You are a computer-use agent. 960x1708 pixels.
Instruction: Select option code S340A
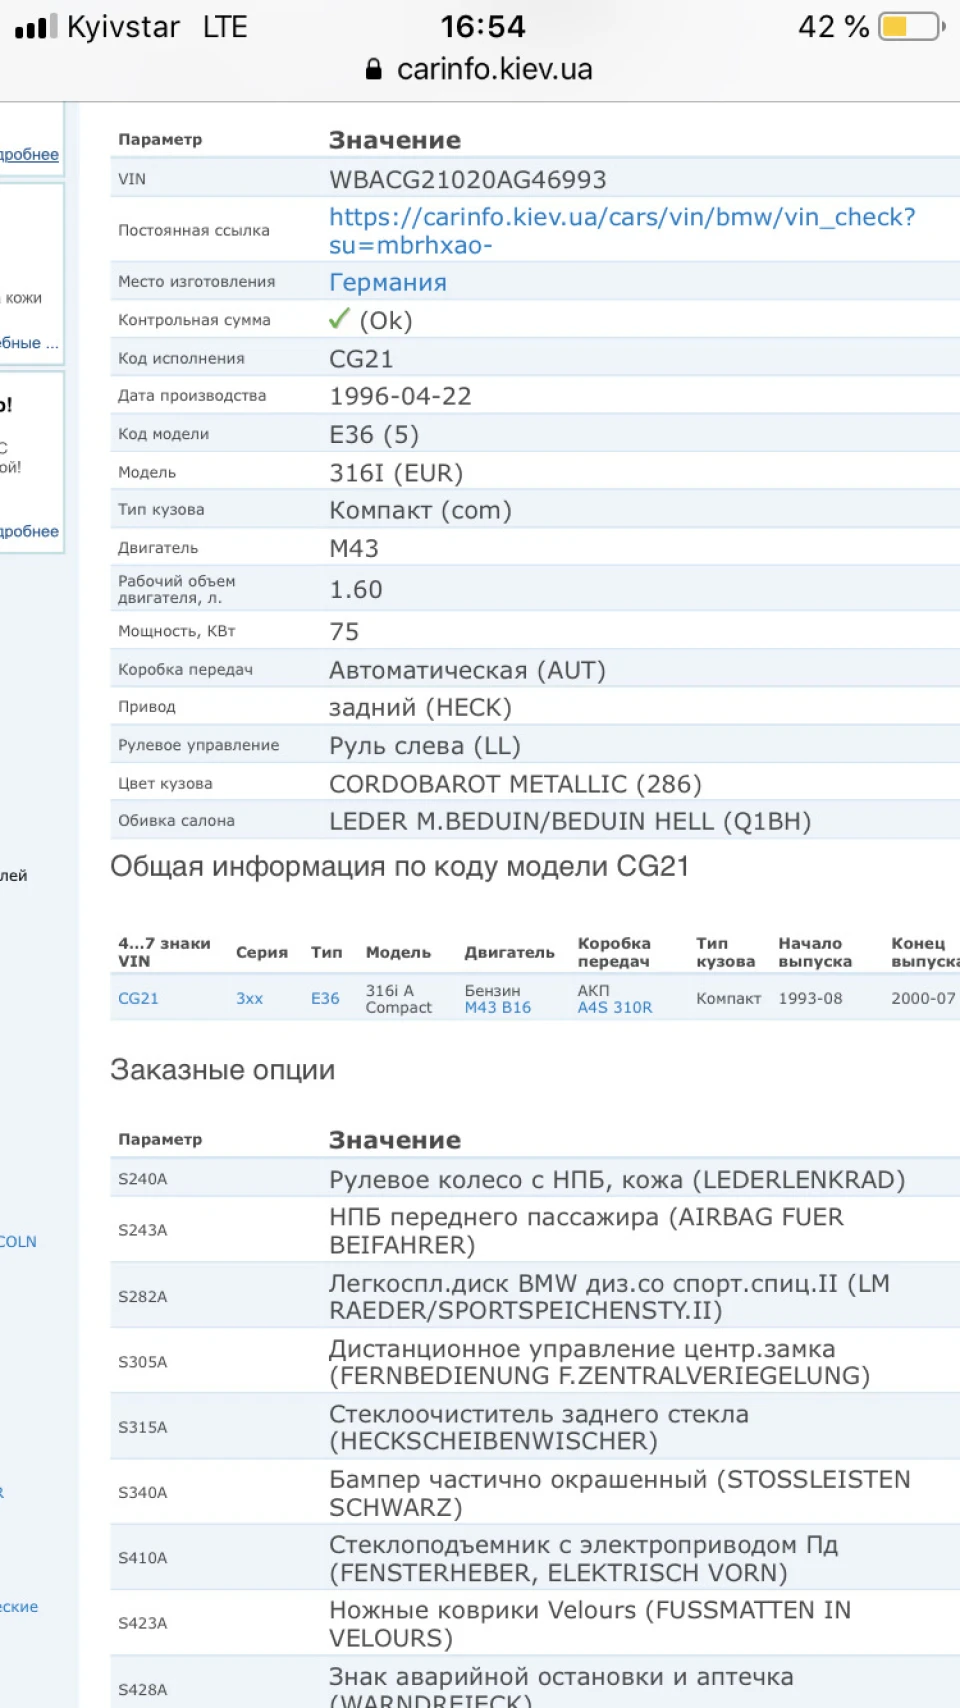[x=143, y=1492]
